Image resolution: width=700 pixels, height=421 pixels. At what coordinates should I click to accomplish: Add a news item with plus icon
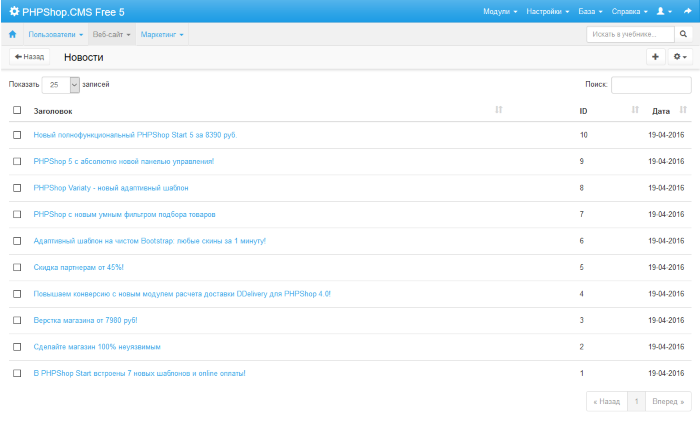tap(655, 57)
